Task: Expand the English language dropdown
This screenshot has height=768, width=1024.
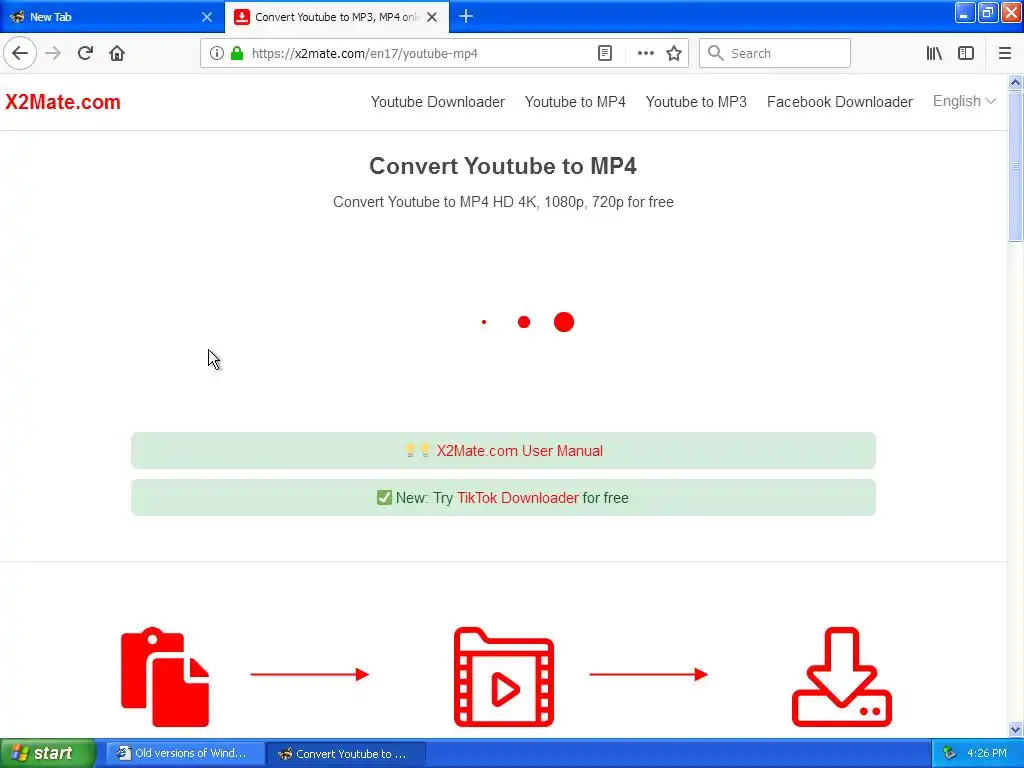Action: pos(964,101)
